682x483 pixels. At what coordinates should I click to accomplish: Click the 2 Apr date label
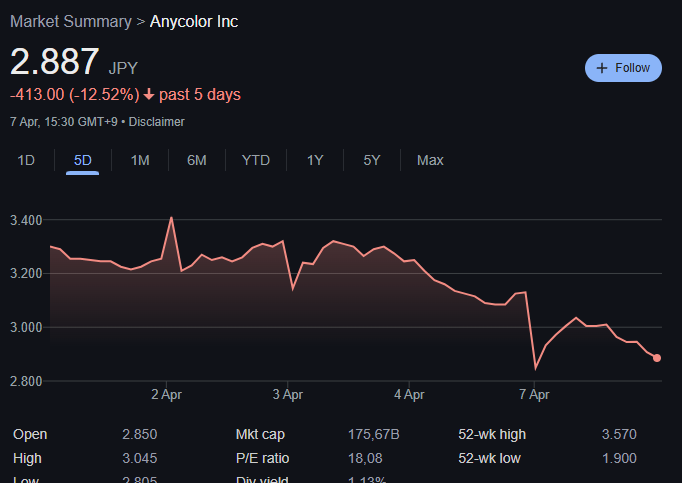click(x=167, y=395)
